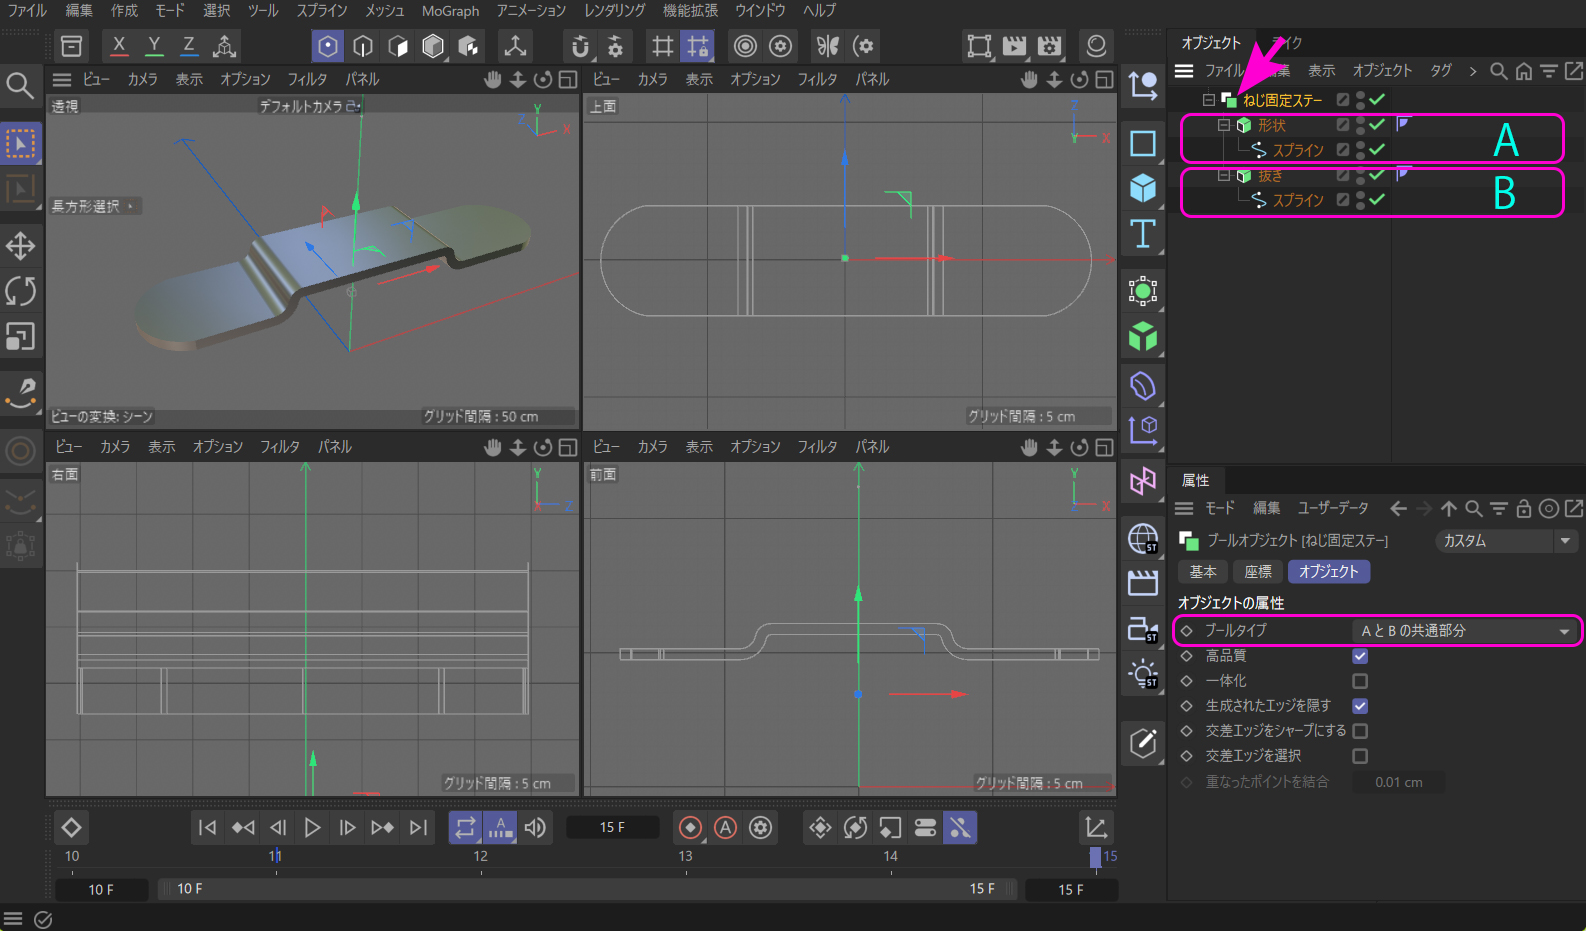The image size is (1586, 931).
Task: Toggle the X axis lock
Action: pos(119,46)
